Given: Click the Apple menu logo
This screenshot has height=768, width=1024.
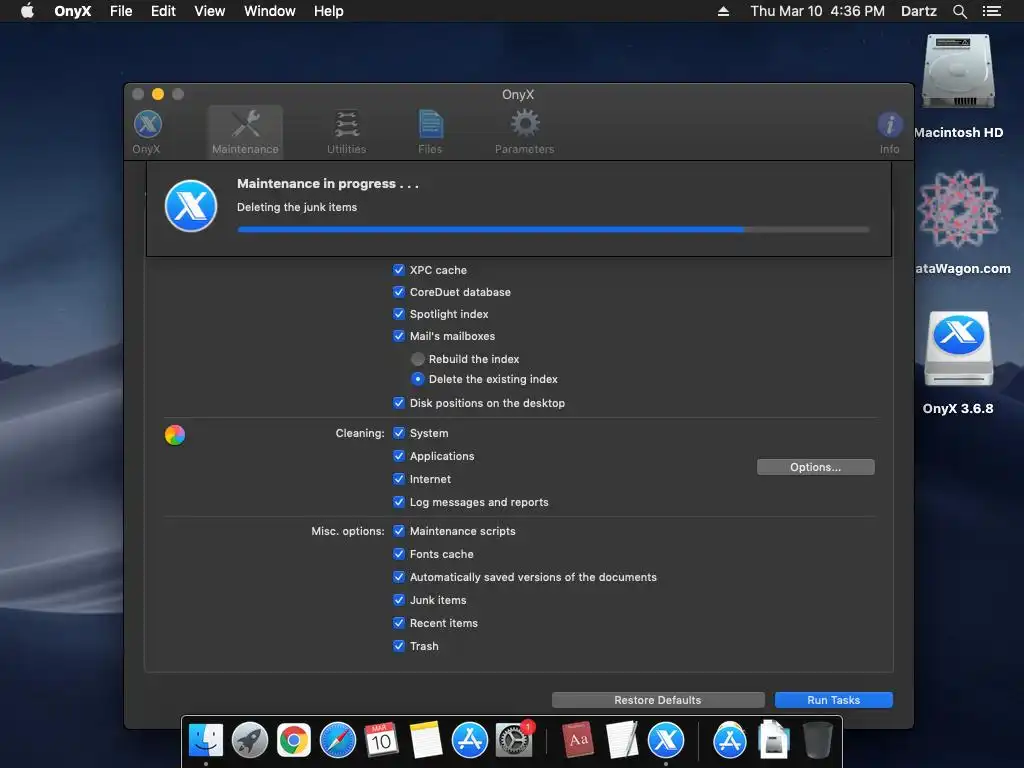Looking at the screenshot, I should pyautogui.click(x=27, y=10).
